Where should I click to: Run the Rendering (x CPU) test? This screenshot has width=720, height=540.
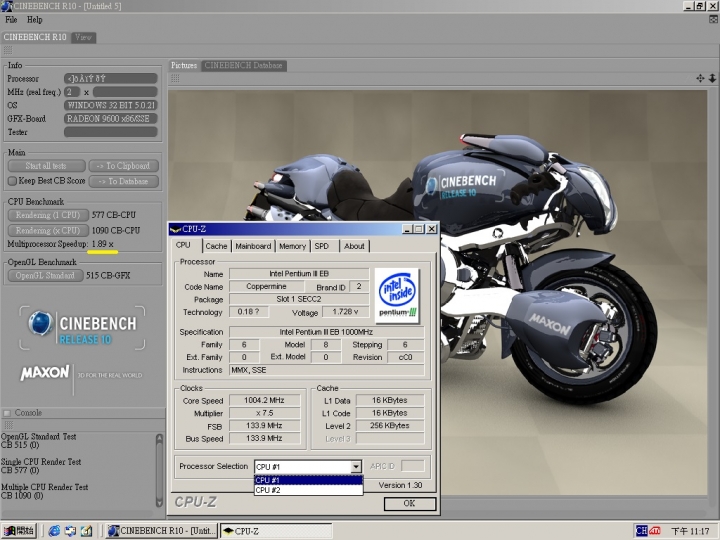click(48, 231)
